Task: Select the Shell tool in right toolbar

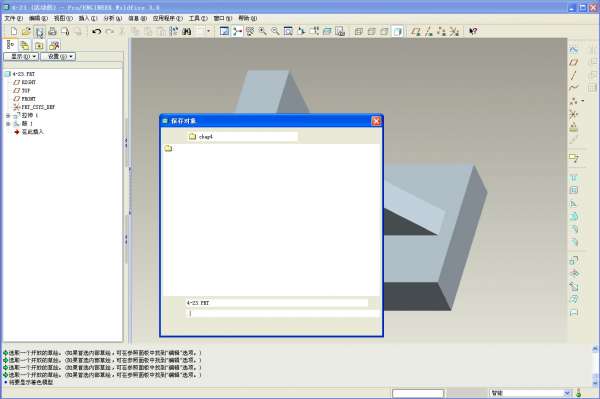Action: (x=573, y=190)
